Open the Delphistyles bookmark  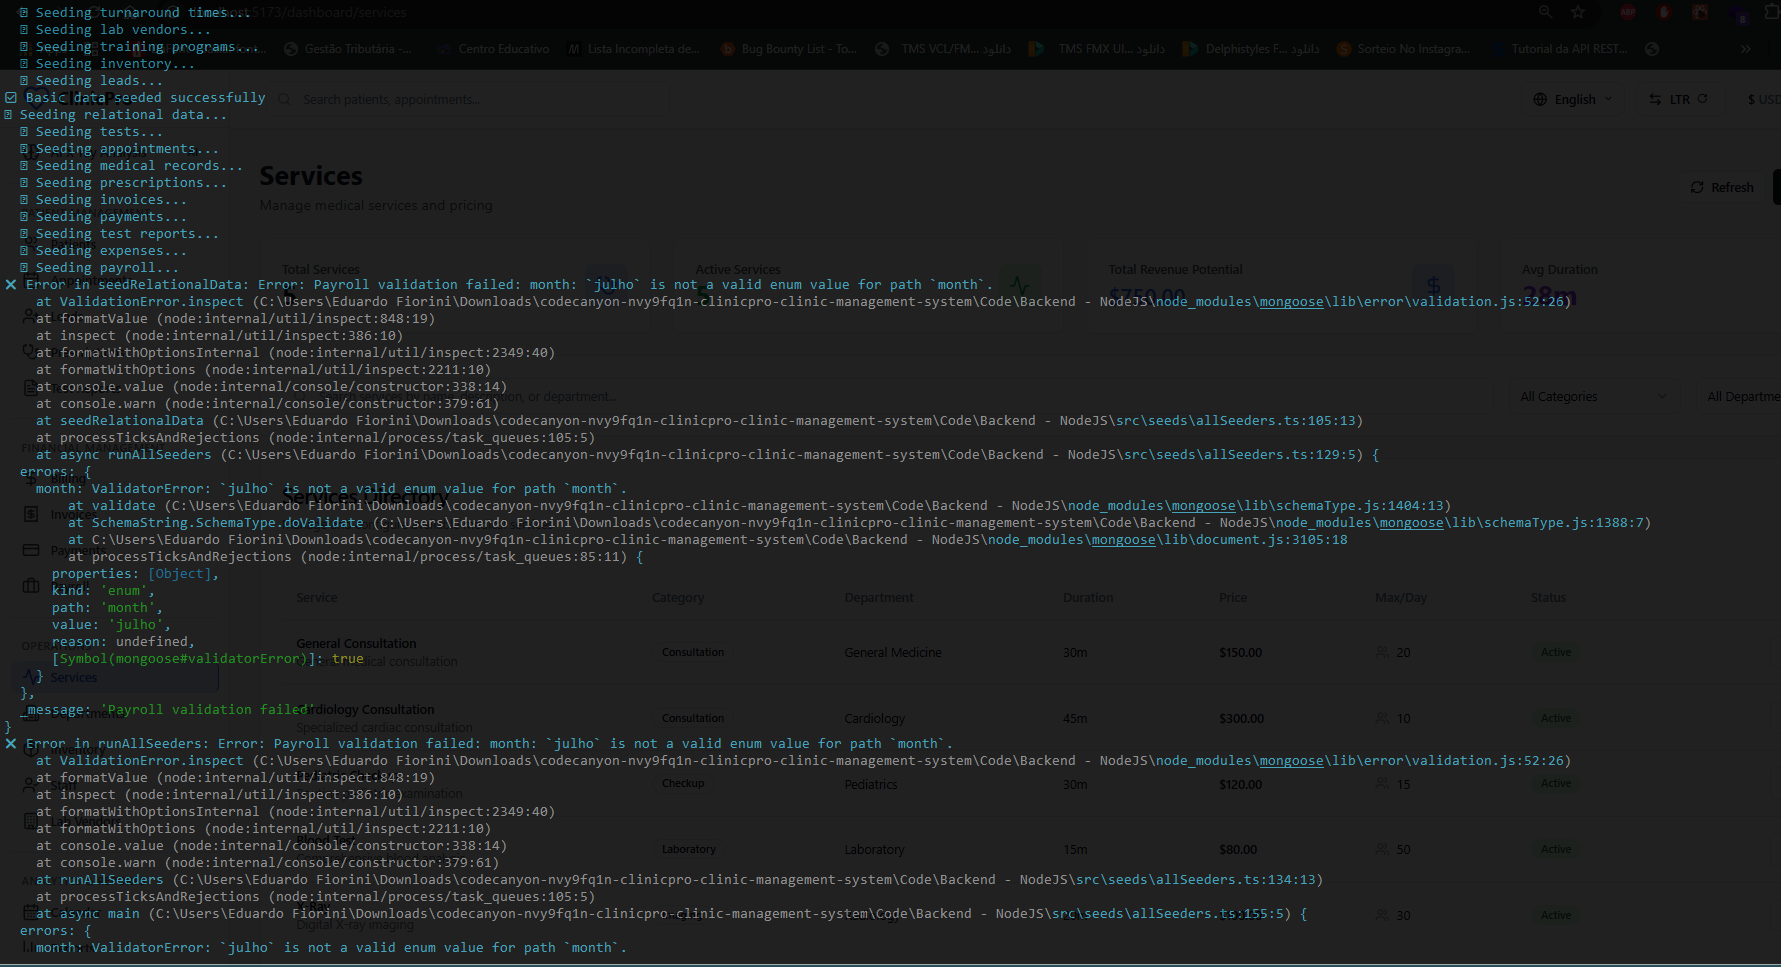coord(1252,48)
